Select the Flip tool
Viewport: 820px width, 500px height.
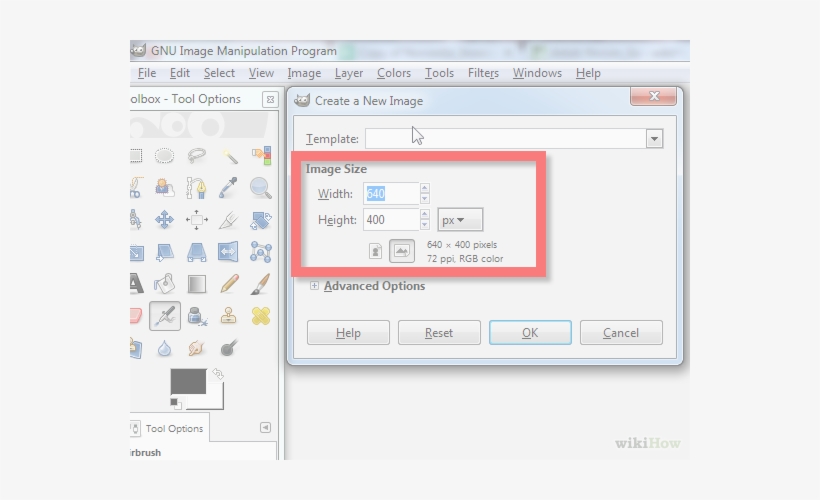228,252
